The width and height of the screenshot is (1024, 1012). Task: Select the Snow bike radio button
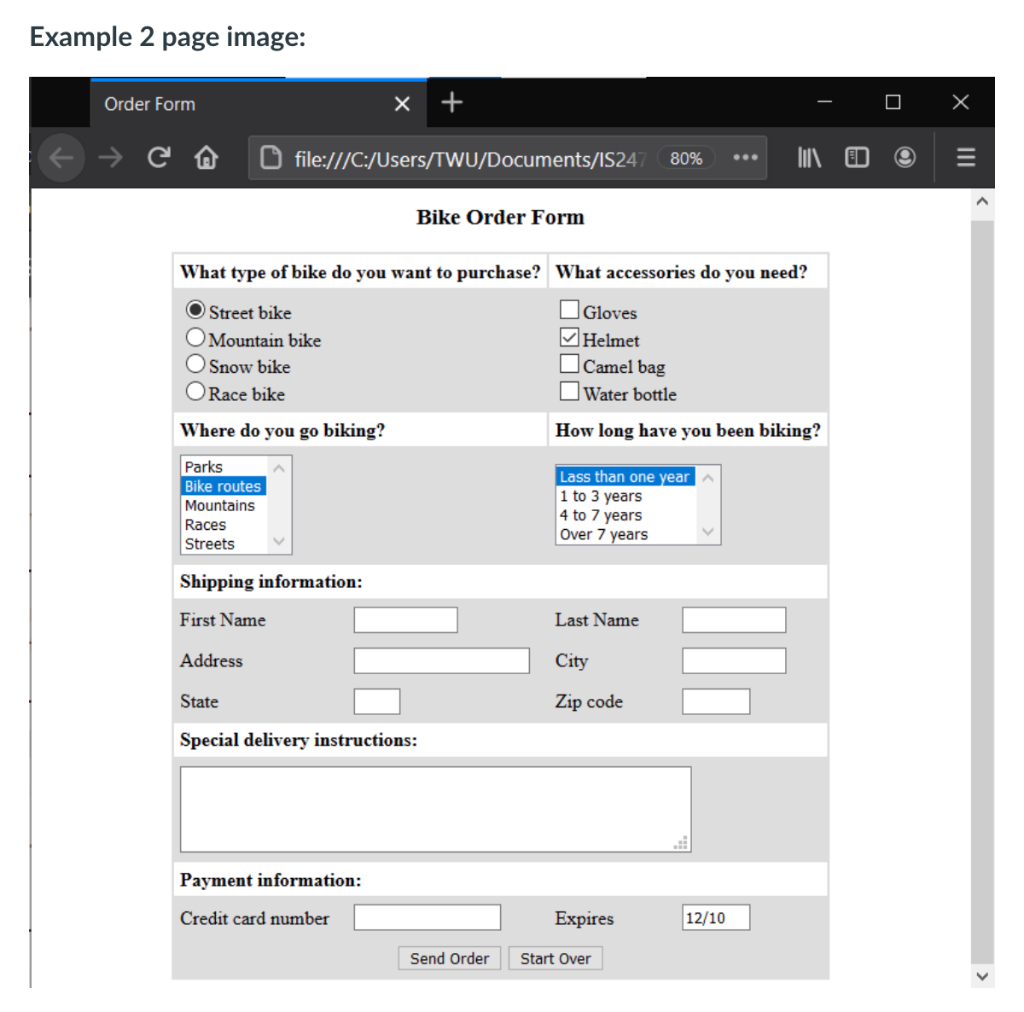coord(195,363)
